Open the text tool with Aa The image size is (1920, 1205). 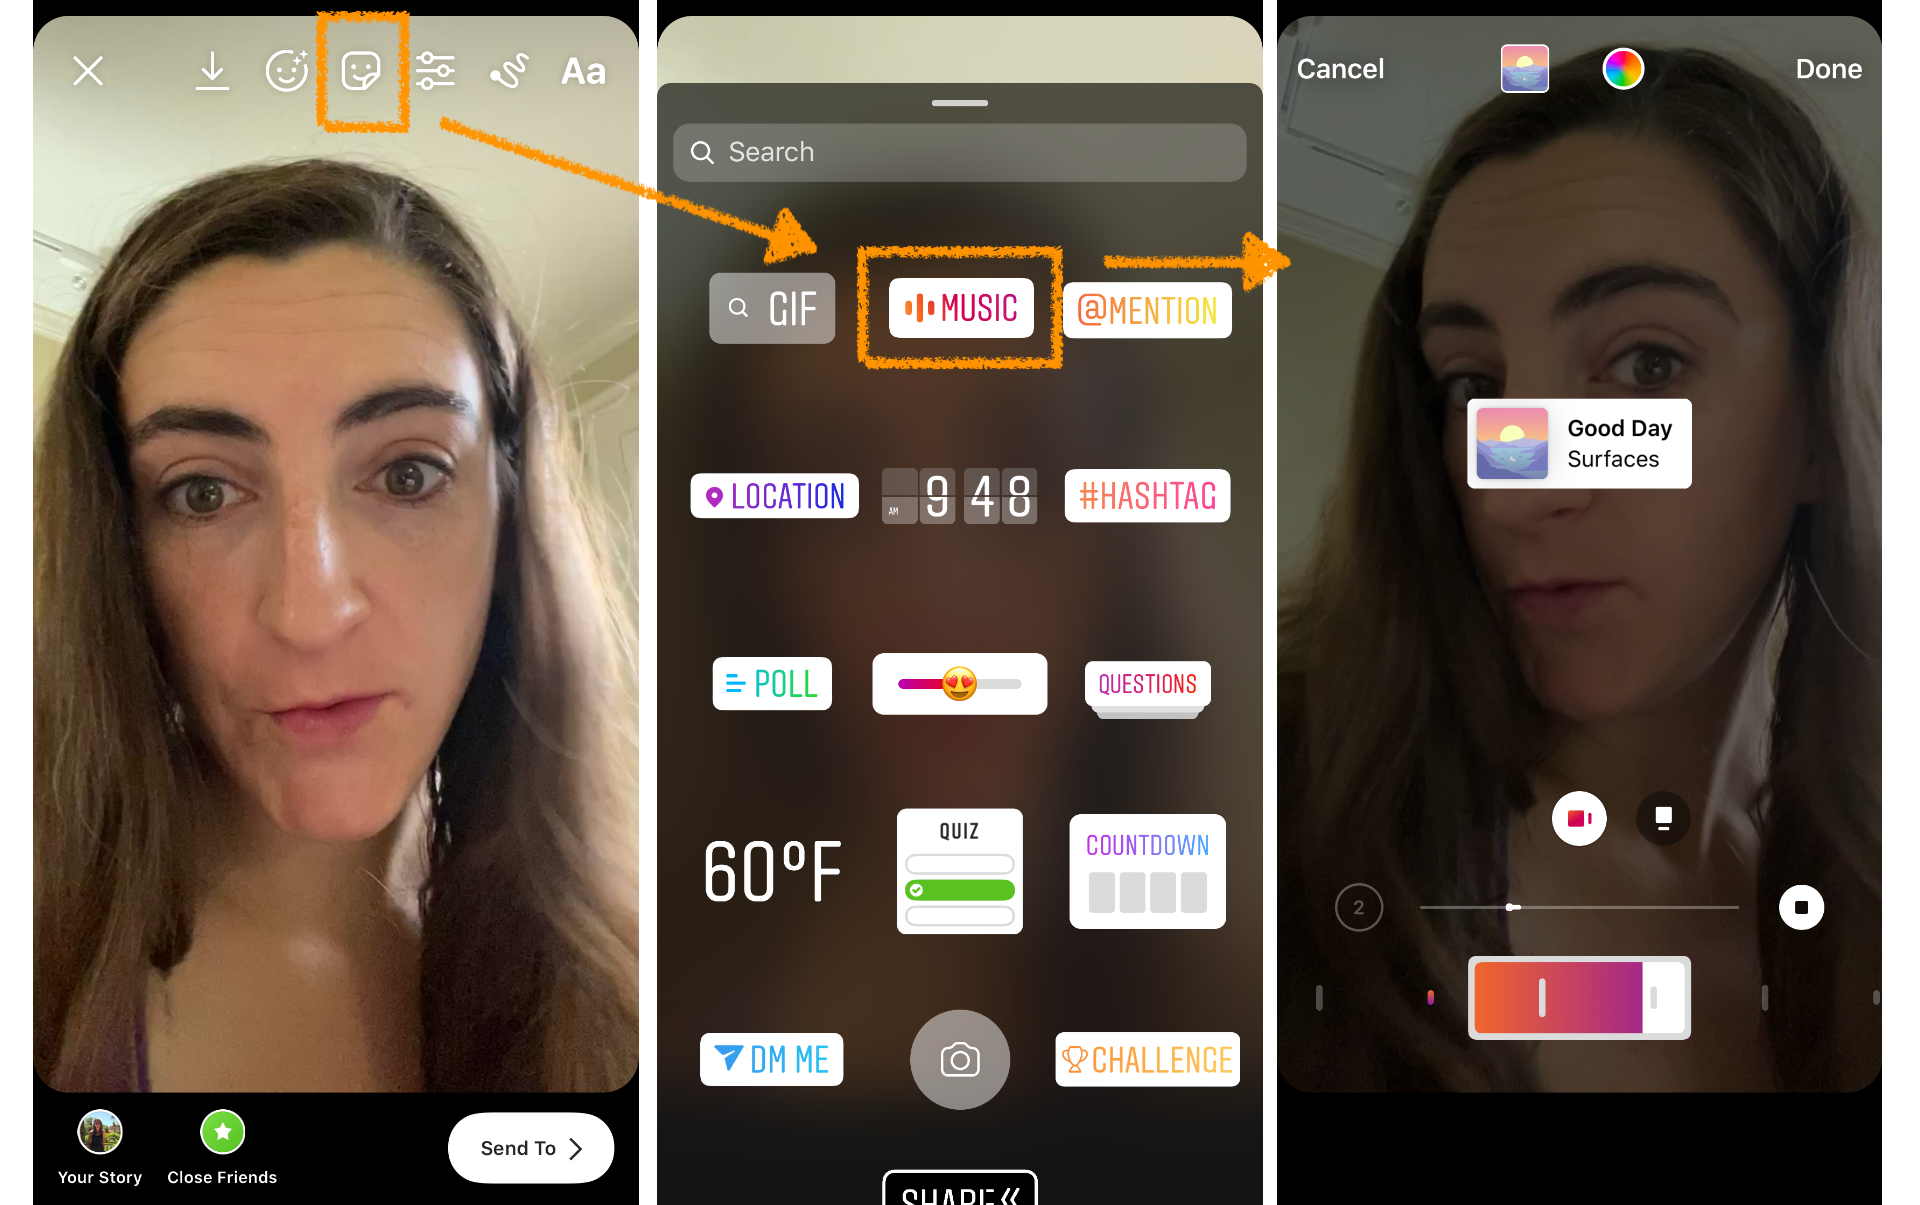[x=582, y=69]
